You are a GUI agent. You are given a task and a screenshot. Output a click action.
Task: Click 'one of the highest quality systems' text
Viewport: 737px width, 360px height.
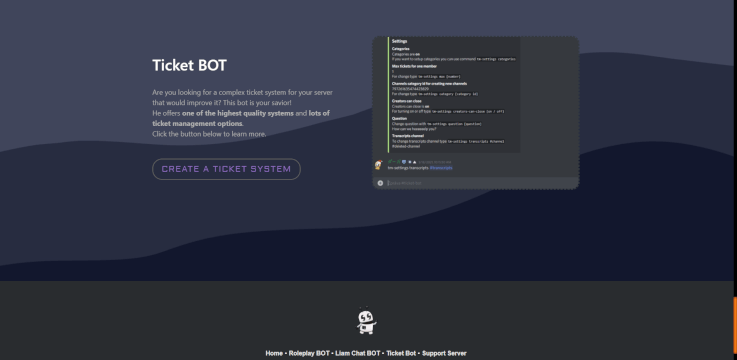tap(238, 113)
